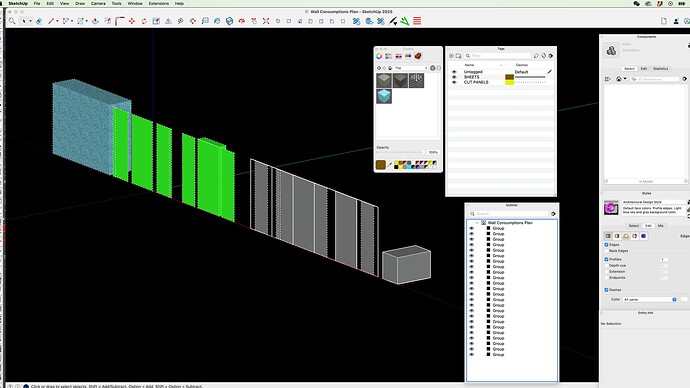This screenshot has height=388, width=690.
Task: Click the CUT PANELS yellow color swatch
Action: pyautogui.click(x=509, y=82)
